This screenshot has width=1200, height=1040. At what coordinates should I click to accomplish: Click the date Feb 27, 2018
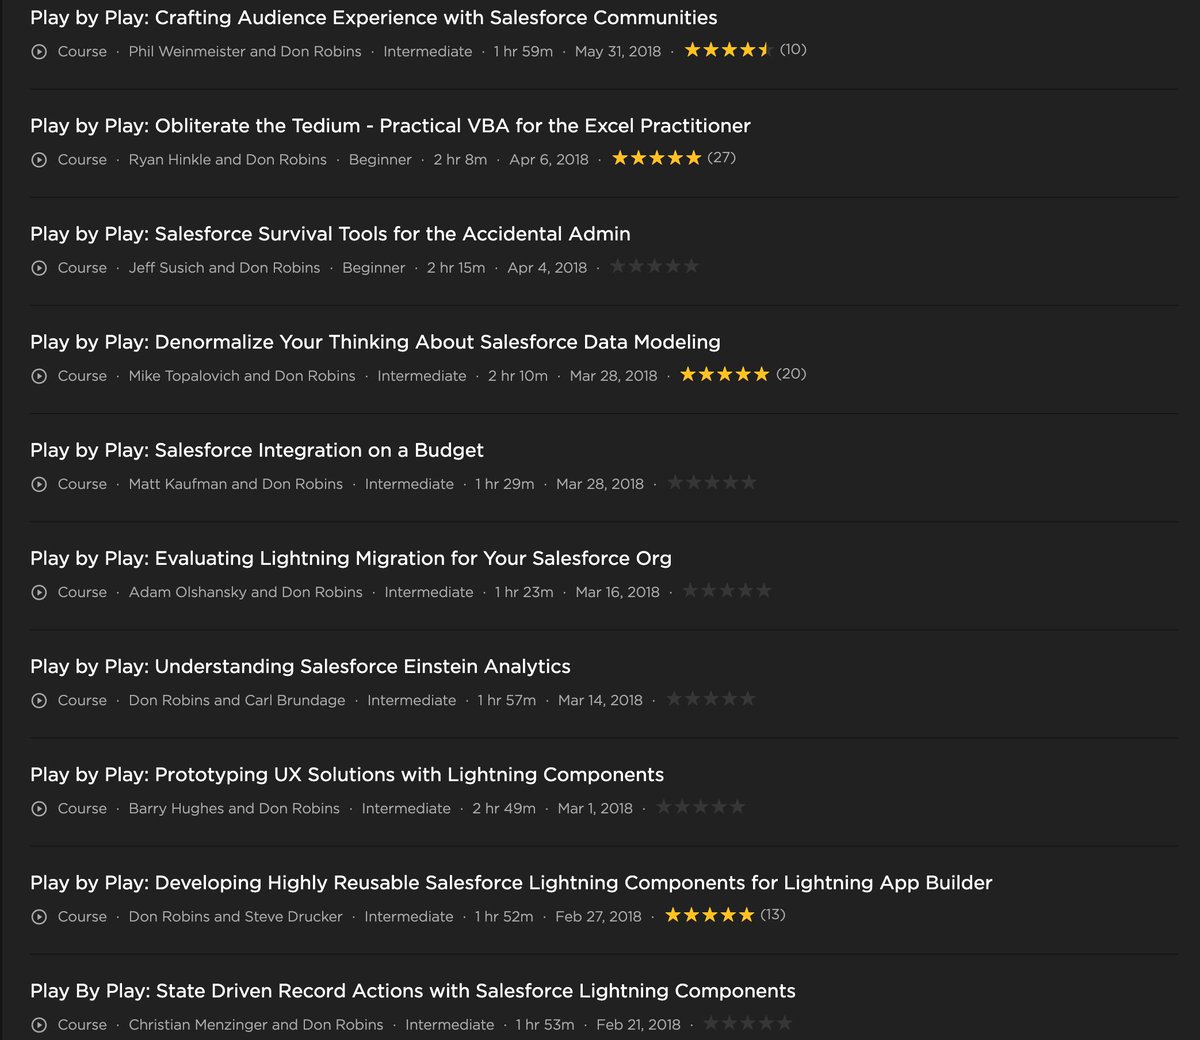point(599,917)
